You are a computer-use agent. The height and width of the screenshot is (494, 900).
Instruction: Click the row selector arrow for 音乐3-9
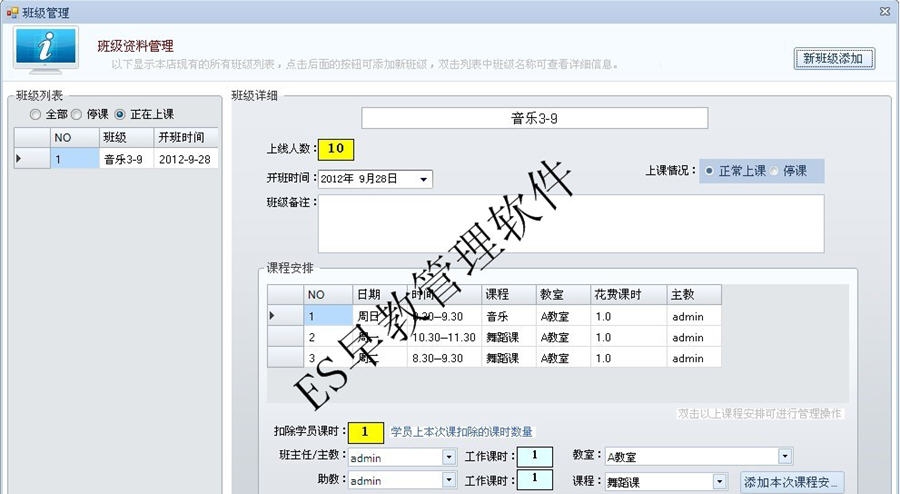tap(32, 159)
